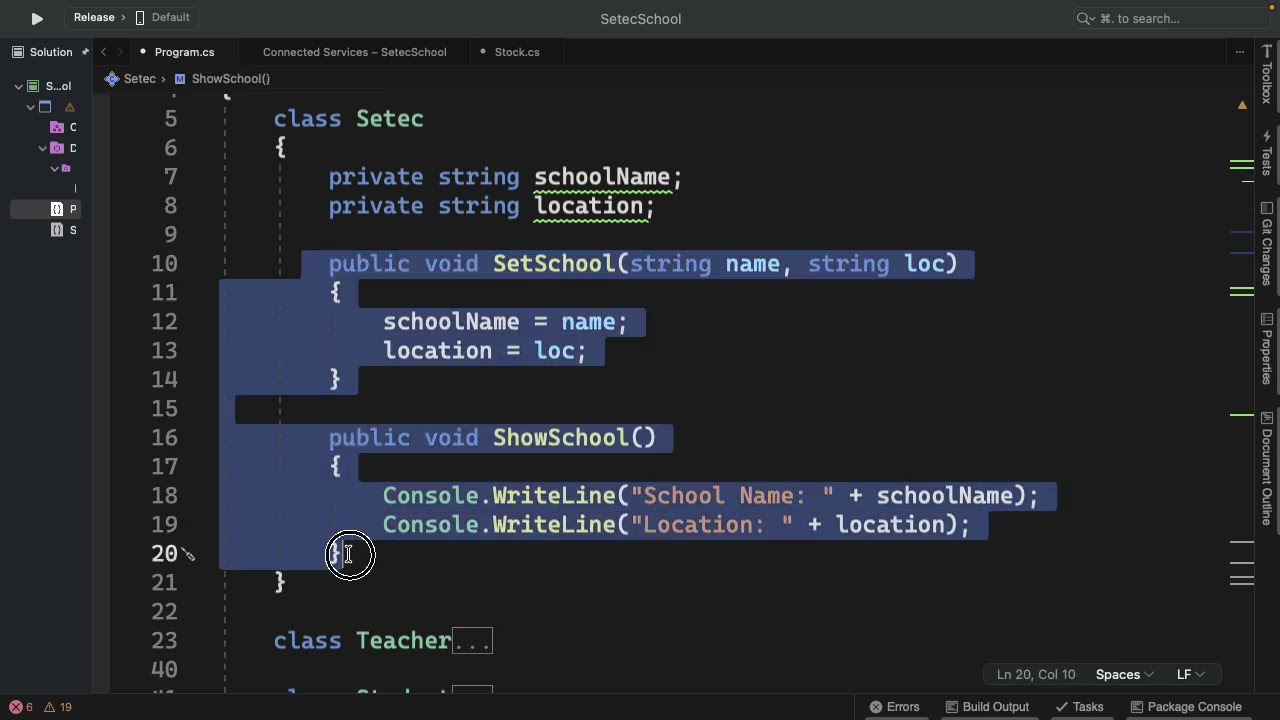Screen dimensions: 1280x720
Task: Open the Git Changes side panel
Action: tap(1267, 244)
